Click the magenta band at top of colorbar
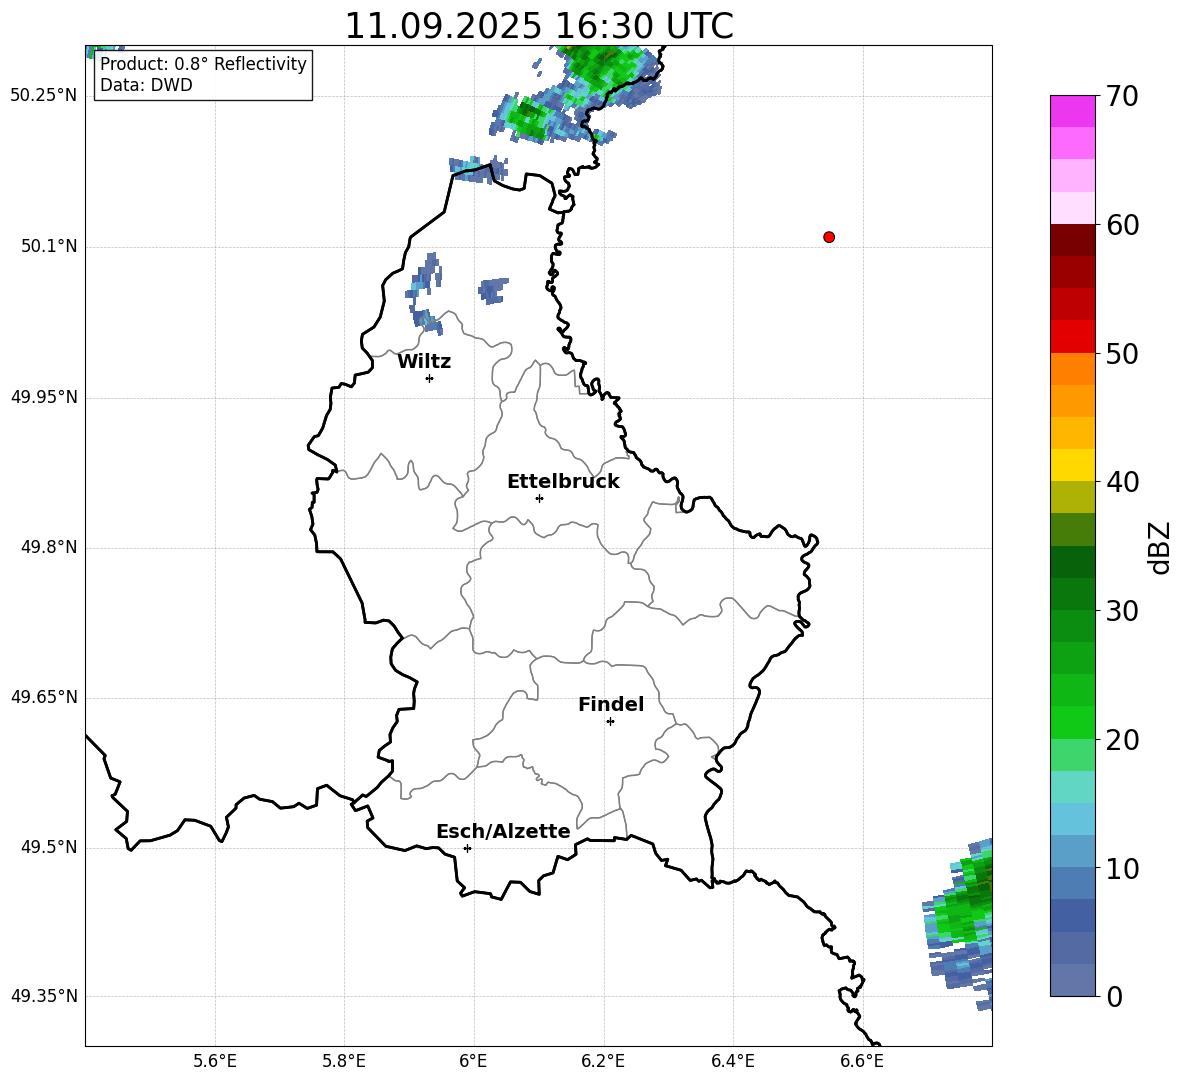 [x=1072, y=111]
